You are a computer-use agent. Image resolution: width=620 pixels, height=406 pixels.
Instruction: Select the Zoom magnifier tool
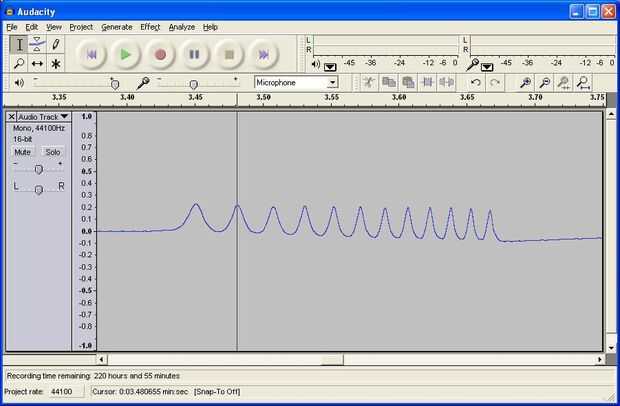pyautogui.click(x=19, y=63)
